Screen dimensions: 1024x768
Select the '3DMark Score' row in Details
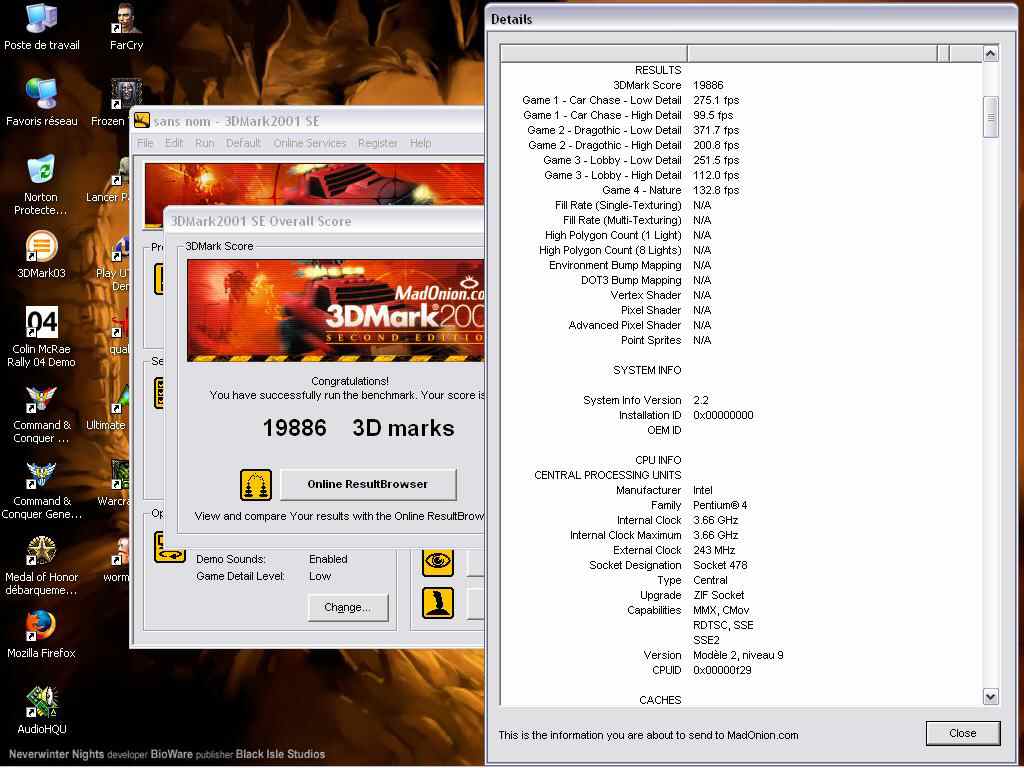click(741, 85)
